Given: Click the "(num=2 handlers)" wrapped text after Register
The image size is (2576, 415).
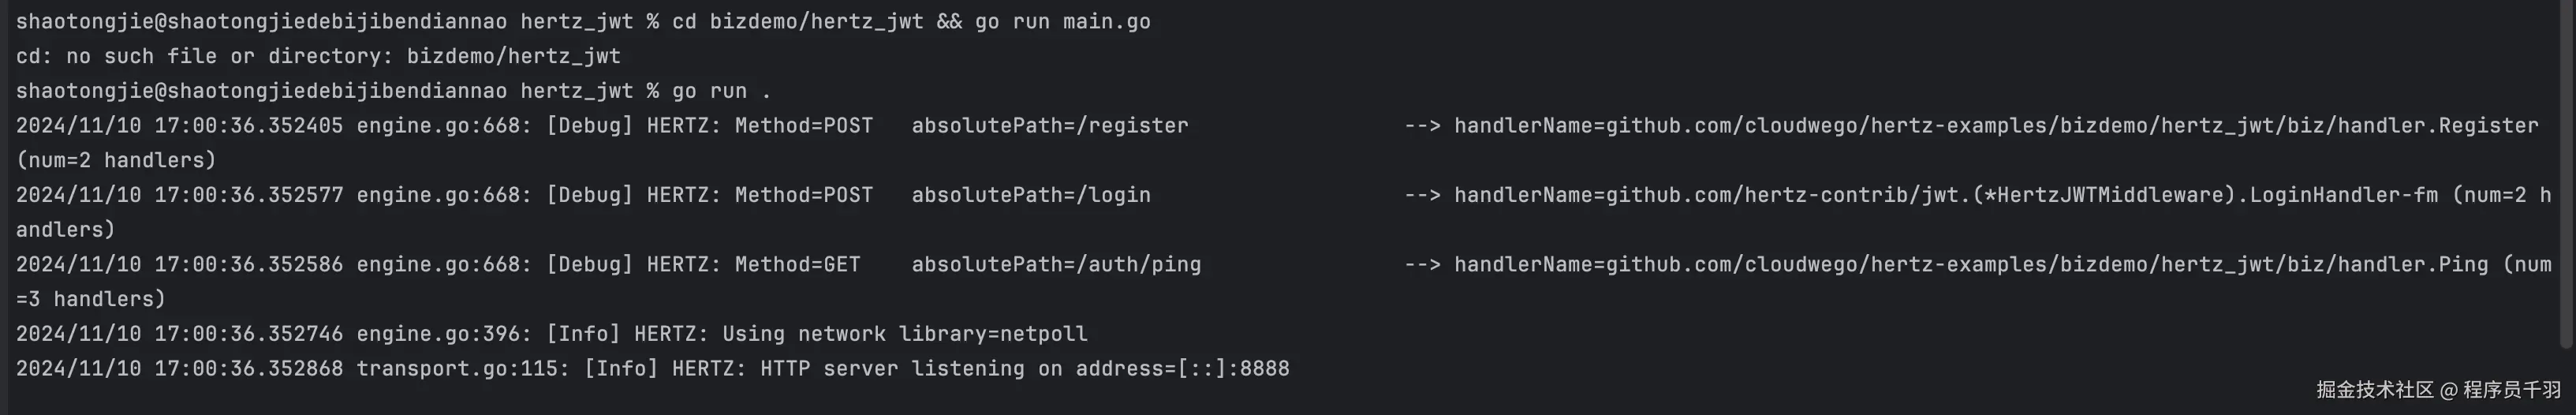Looking at the screenshot, I should coord(116,160).
